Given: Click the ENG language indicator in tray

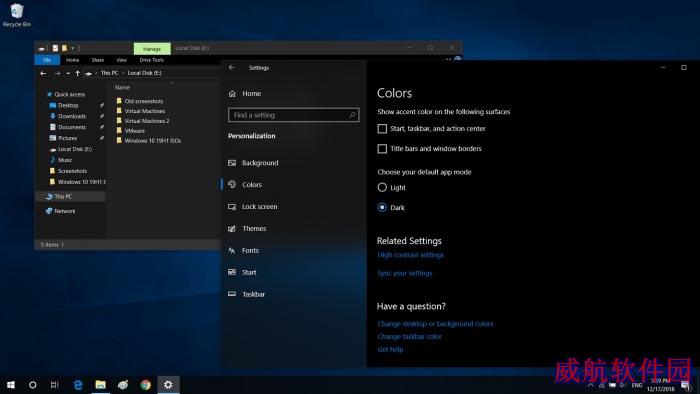Looking at the screenshot, I should pyautogui.click(x=637, y=385).
